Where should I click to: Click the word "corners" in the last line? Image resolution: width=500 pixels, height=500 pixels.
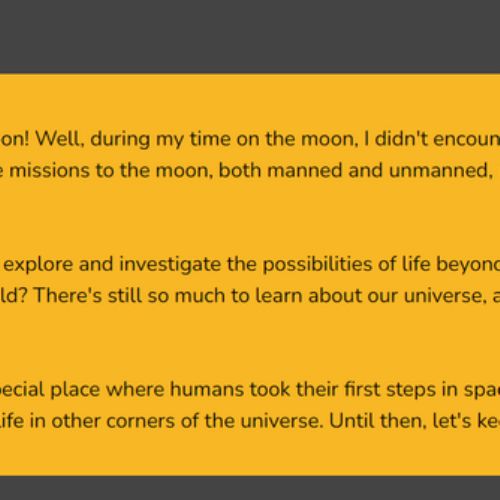[x=141, y=421]
